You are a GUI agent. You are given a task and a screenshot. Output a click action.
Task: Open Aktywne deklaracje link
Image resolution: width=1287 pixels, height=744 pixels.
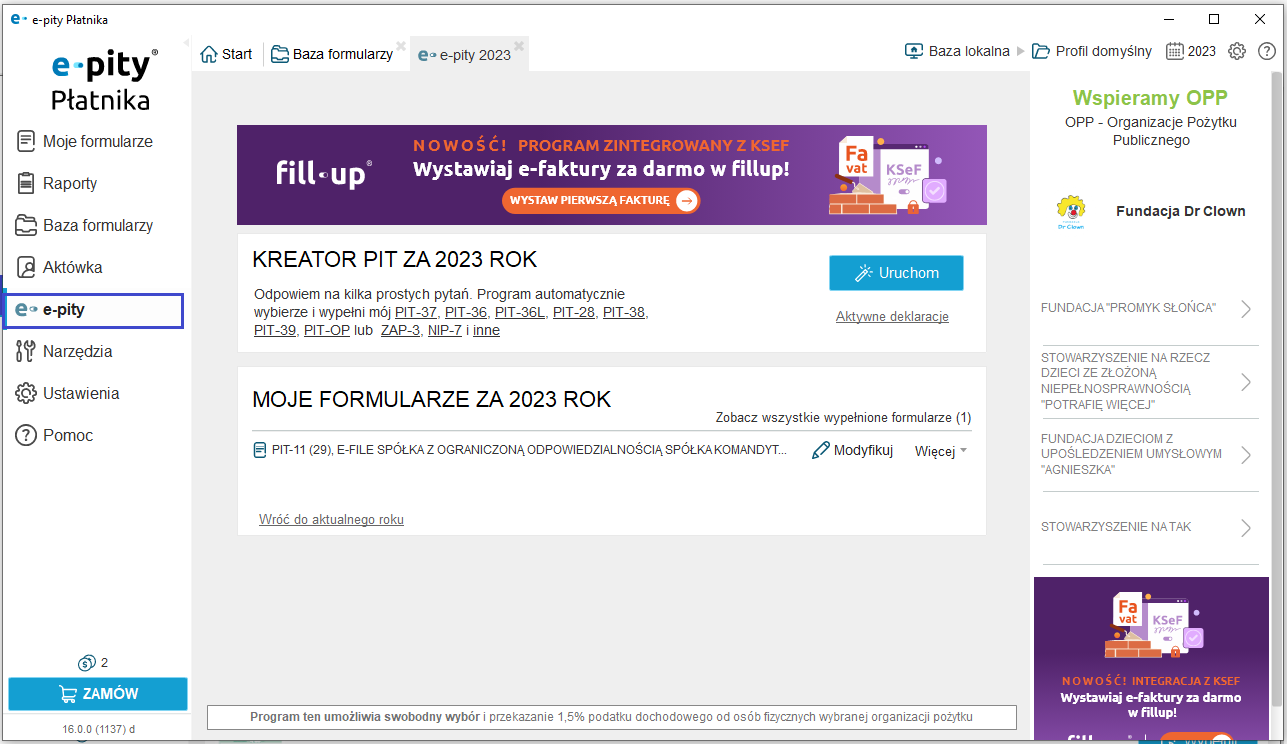tap(892, 316)
